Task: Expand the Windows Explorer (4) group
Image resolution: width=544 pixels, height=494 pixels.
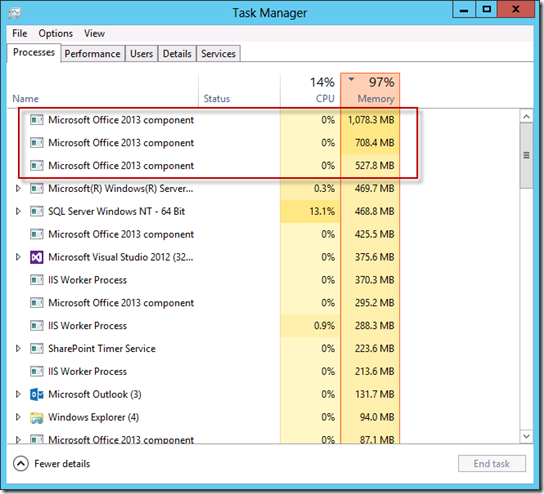Action: point(18,417)
